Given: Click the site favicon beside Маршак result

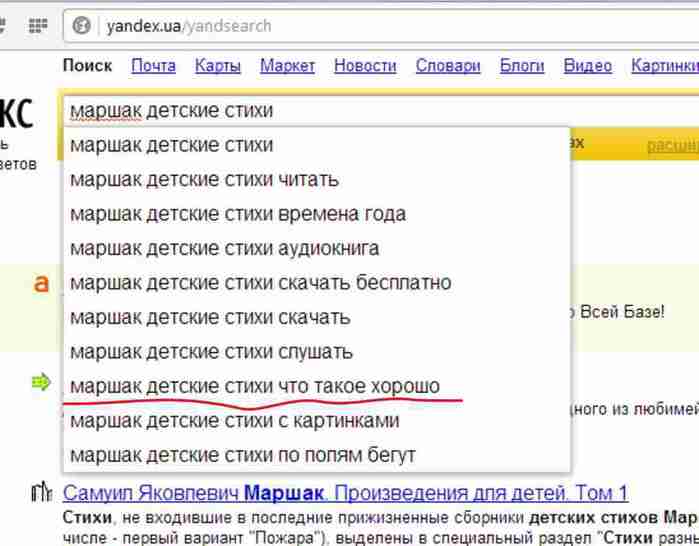Looking at the screenshot, I should point(42,491).
